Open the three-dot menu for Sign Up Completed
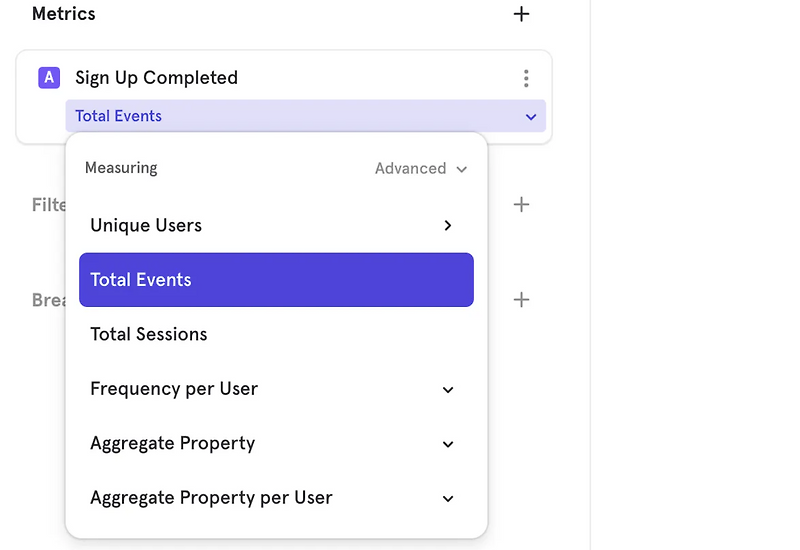800x550 pixels. [x=526, y=78]
